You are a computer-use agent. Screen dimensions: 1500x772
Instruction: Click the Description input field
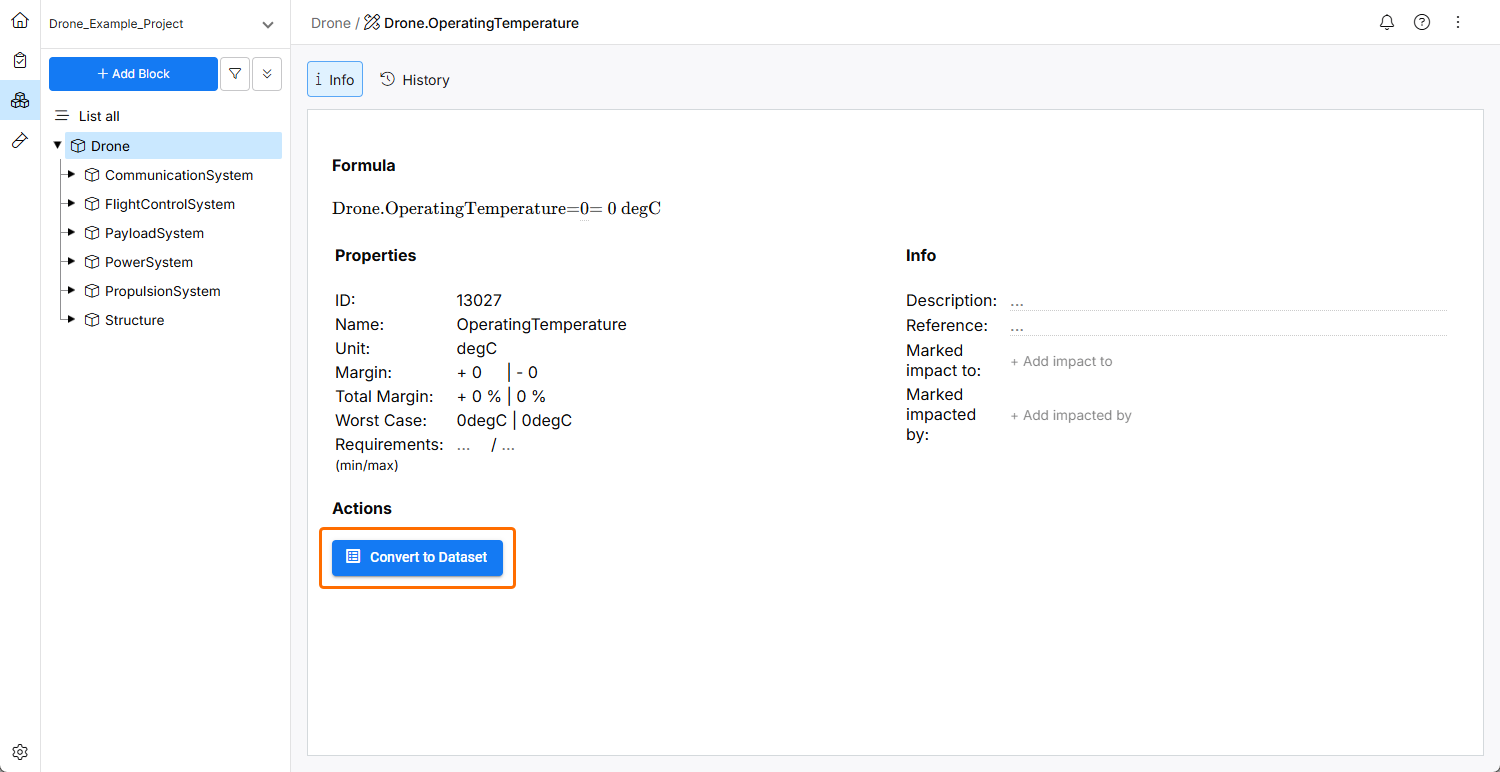coord(1228,301)
